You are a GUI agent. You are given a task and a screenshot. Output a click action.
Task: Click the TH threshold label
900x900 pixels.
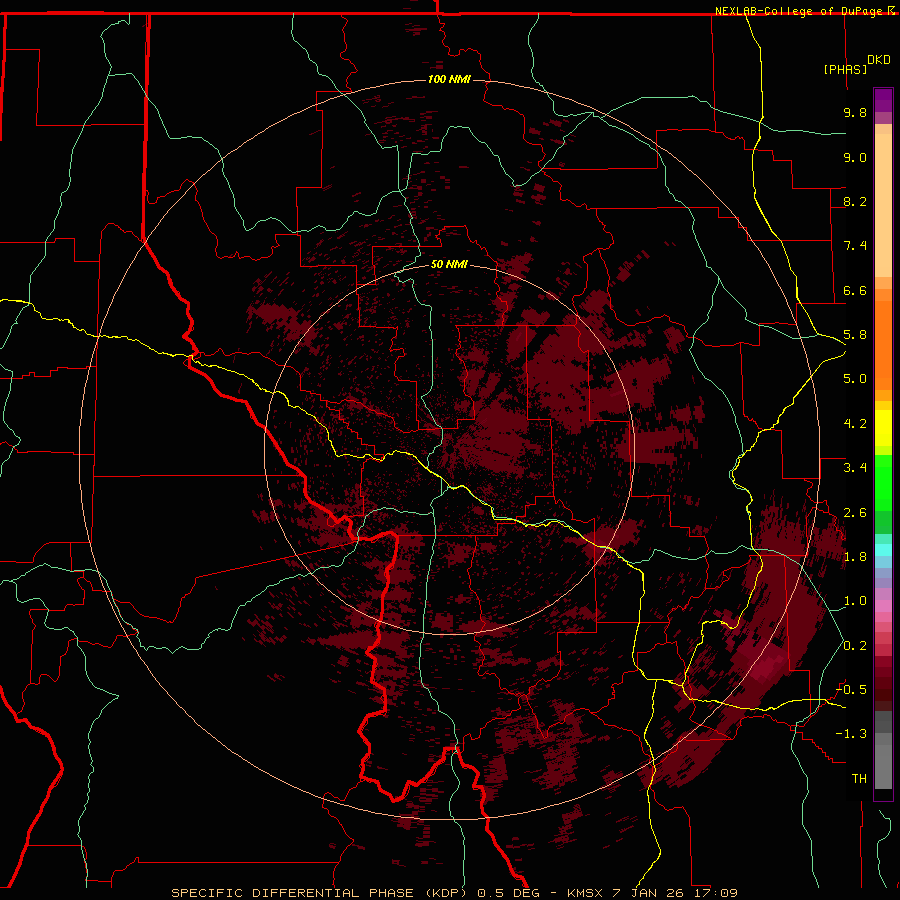[x=859, y=779]
